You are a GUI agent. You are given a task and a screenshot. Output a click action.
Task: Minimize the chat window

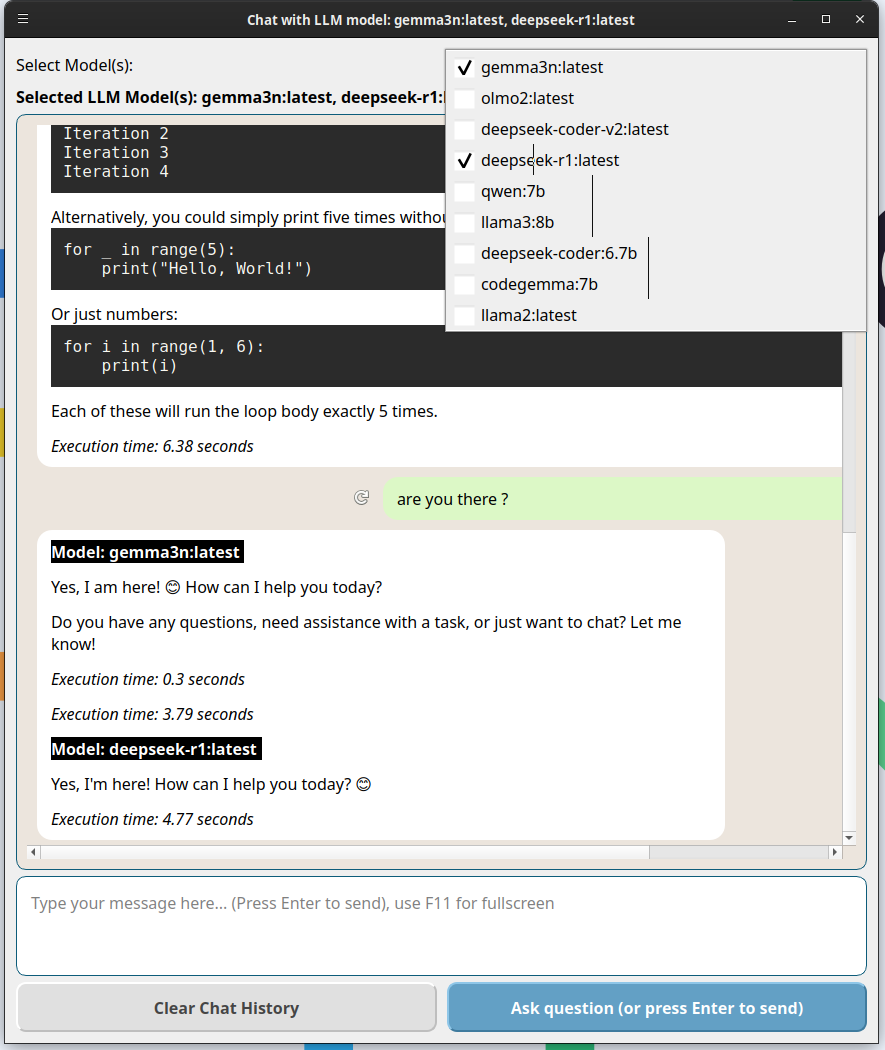point(792,19)
